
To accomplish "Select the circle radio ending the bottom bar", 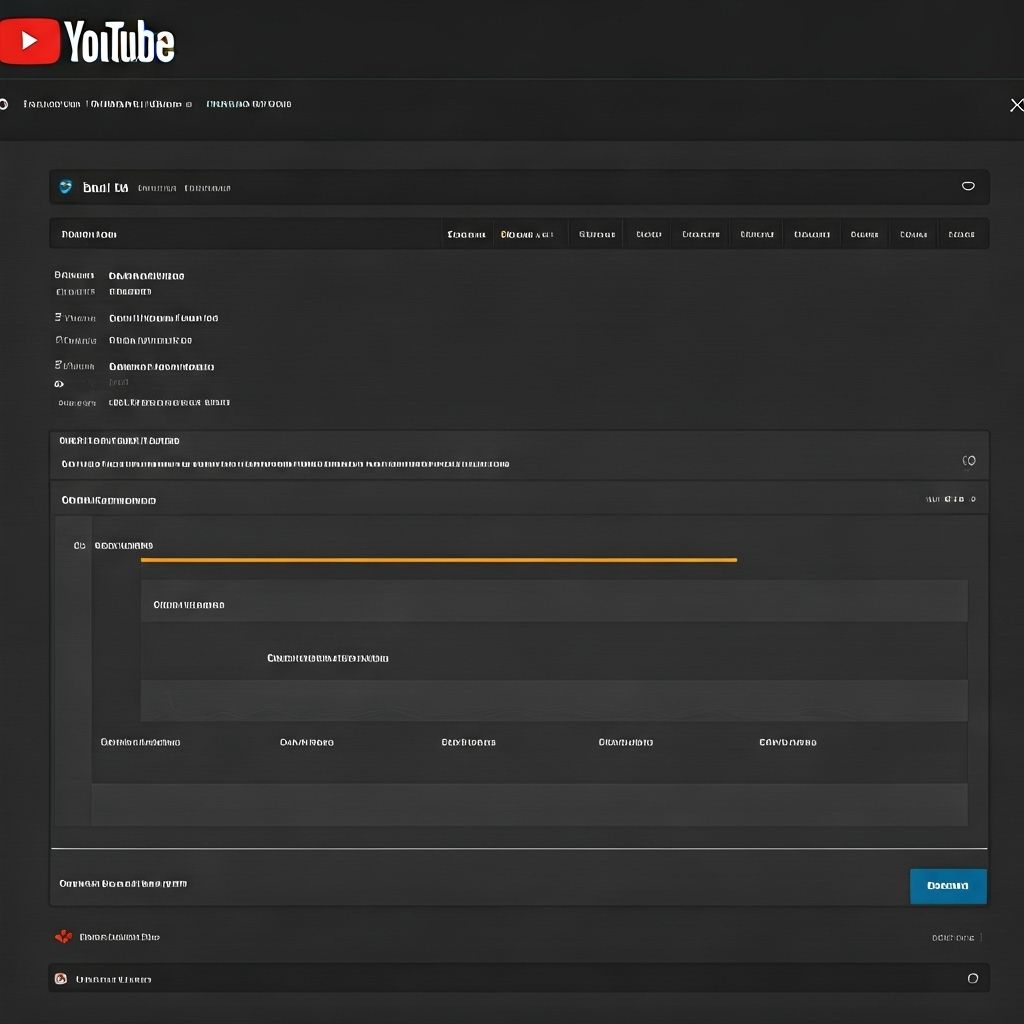I will click(x=972, y=979).
